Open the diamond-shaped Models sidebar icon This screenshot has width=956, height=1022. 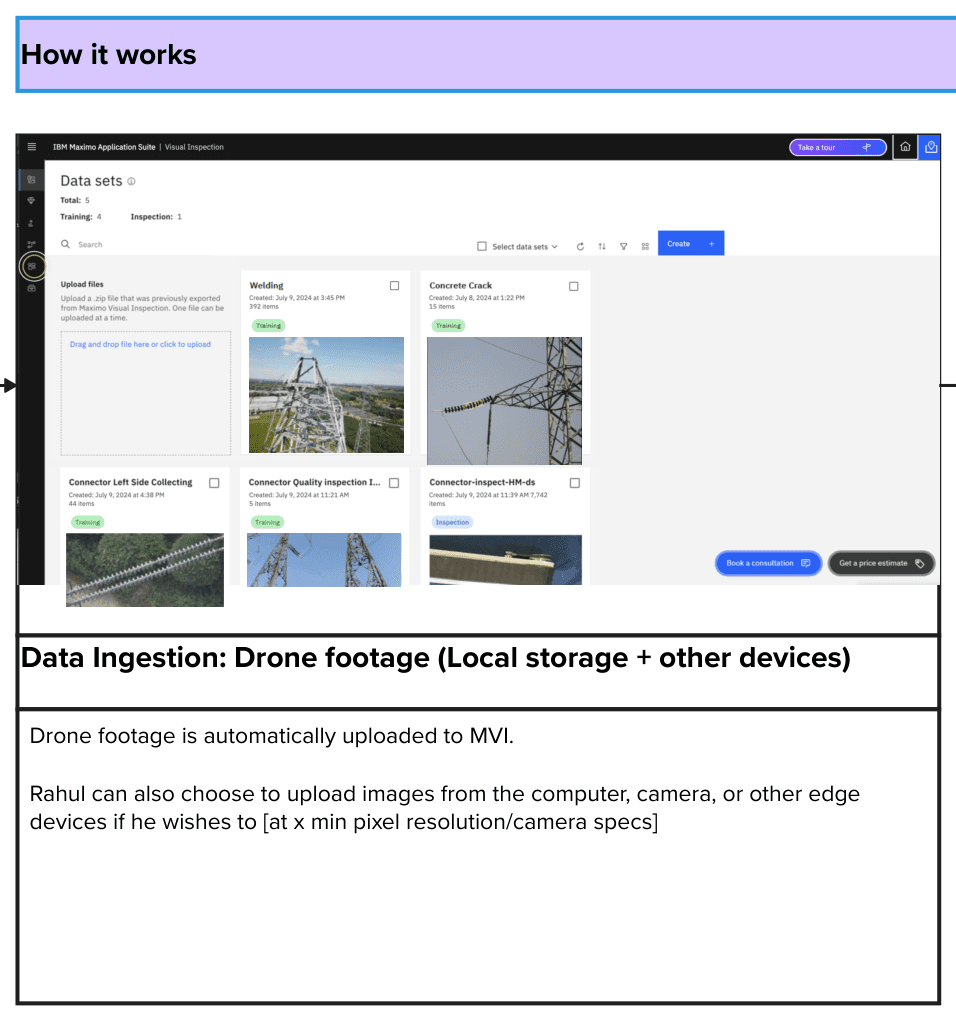(31, 201)
